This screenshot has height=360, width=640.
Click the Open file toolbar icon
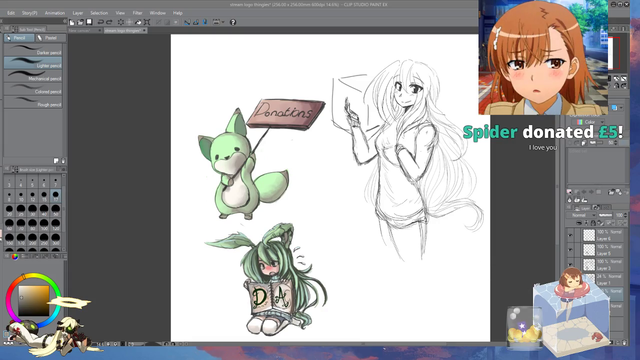81,22
